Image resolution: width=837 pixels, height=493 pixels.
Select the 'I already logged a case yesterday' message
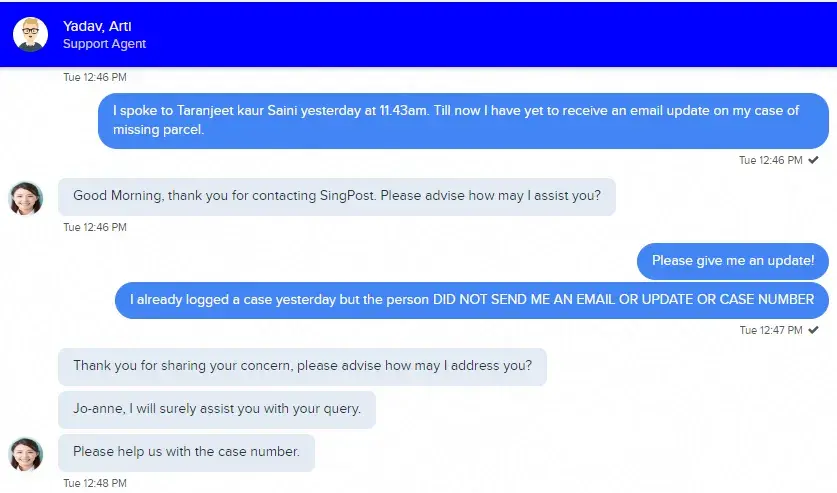click(x=471, y=300)
